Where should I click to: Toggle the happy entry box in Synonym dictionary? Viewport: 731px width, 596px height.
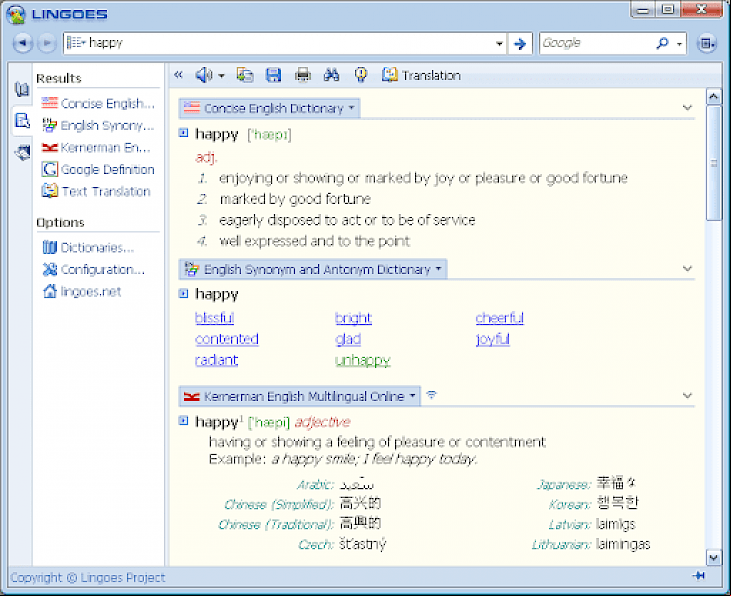point(184,293)
